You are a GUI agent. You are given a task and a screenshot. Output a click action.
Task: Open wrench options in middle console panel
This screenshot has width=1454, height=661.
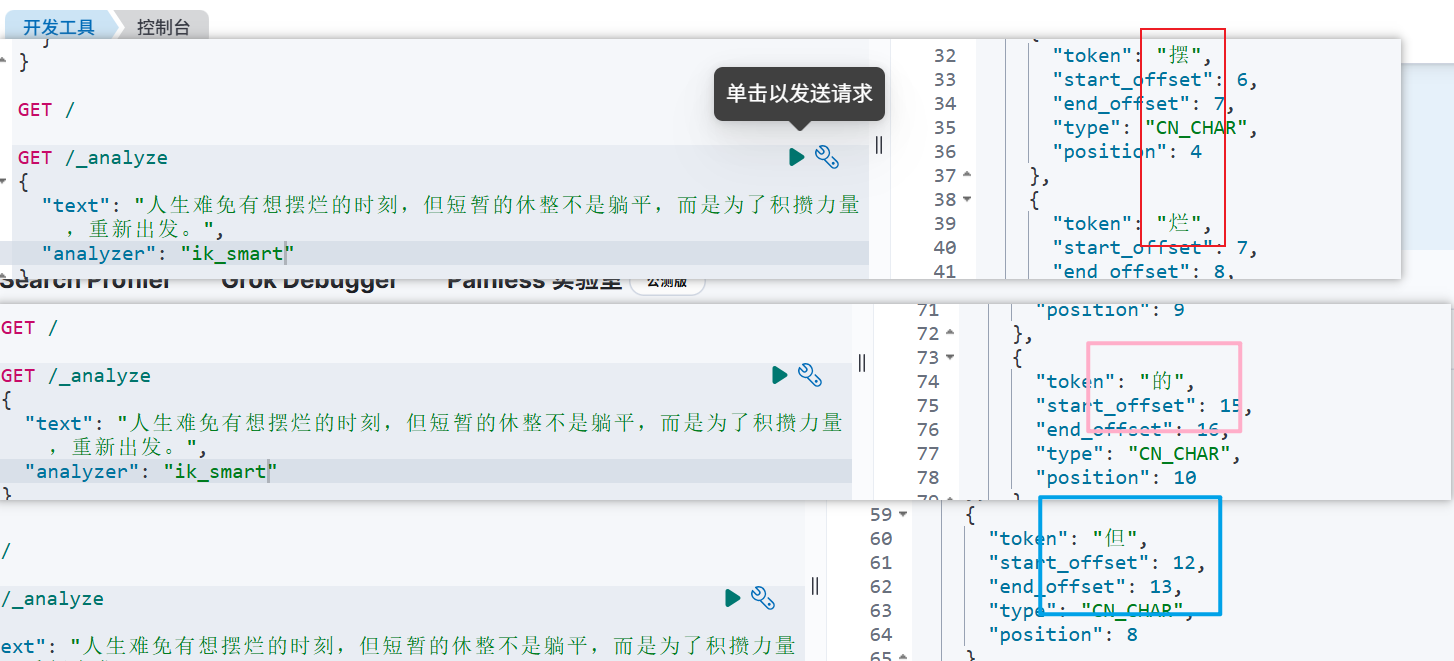pyautogui.click(x=809, y=375)
